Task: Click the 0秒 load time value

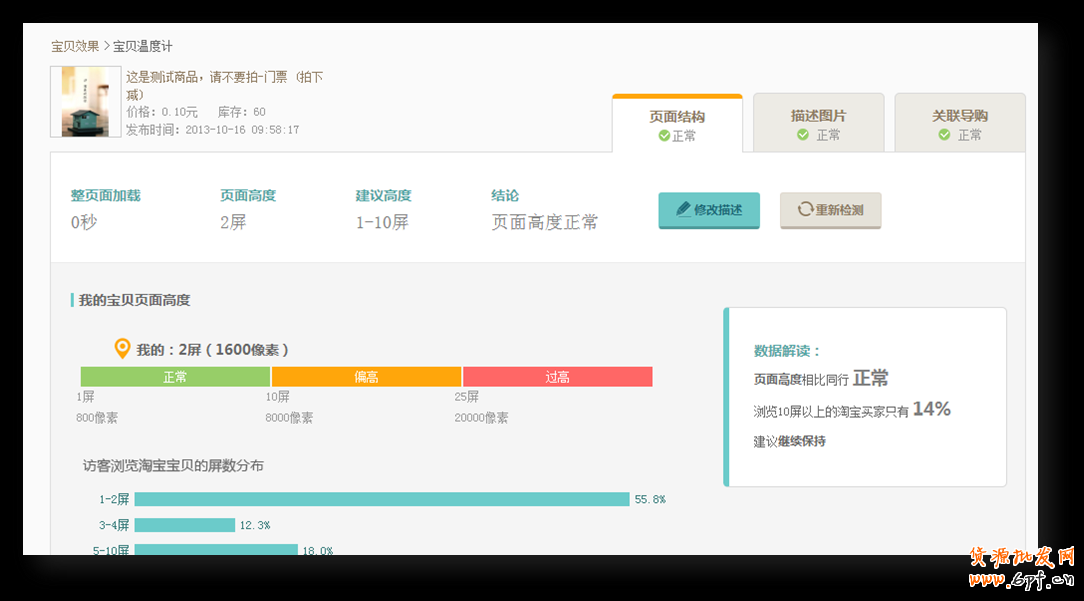Action: (x=84, y=222)
